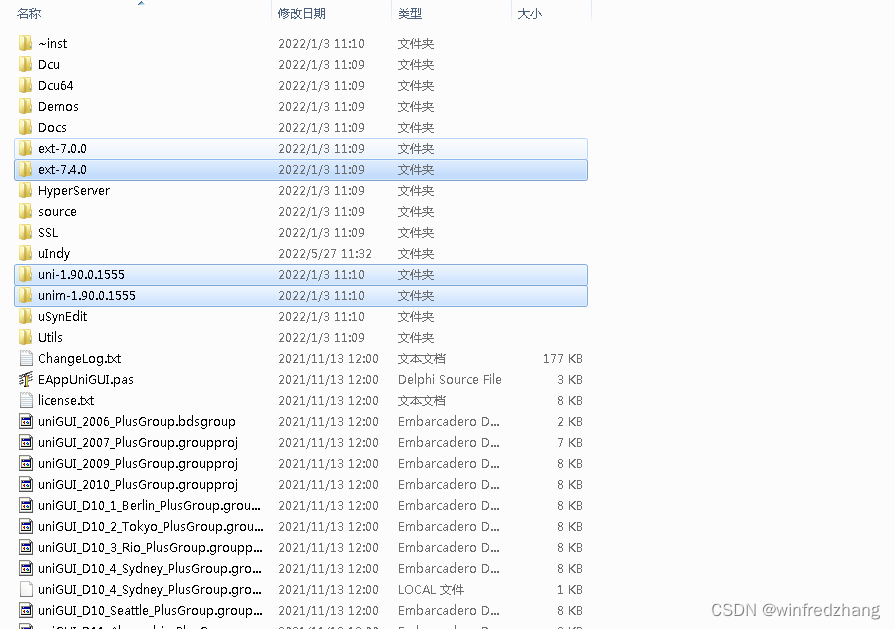Select the EAppUniGUI.pas file name
This screenshot has width=895, height=629.
tap(86, 380)
